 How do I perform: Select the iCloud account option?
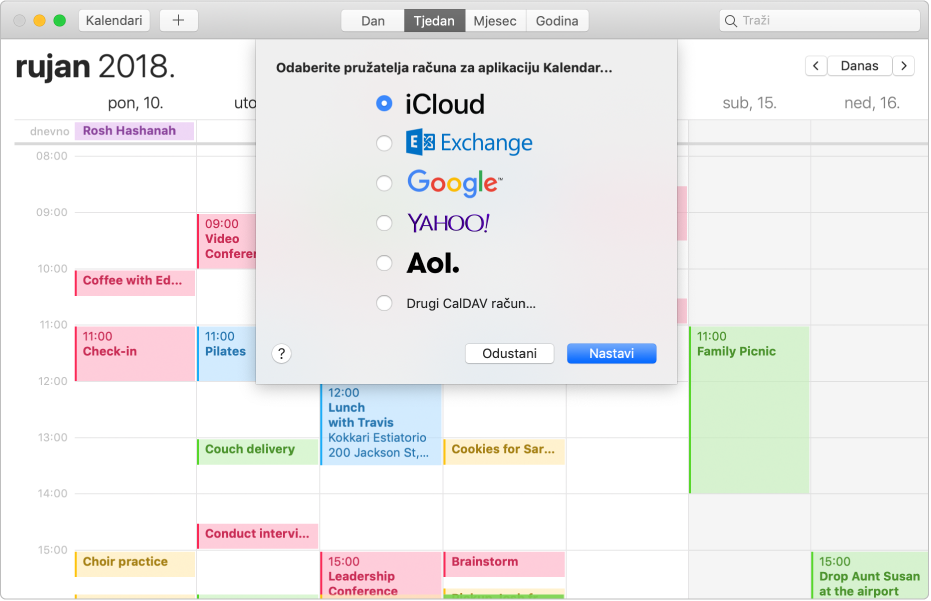tap(384, 103)
